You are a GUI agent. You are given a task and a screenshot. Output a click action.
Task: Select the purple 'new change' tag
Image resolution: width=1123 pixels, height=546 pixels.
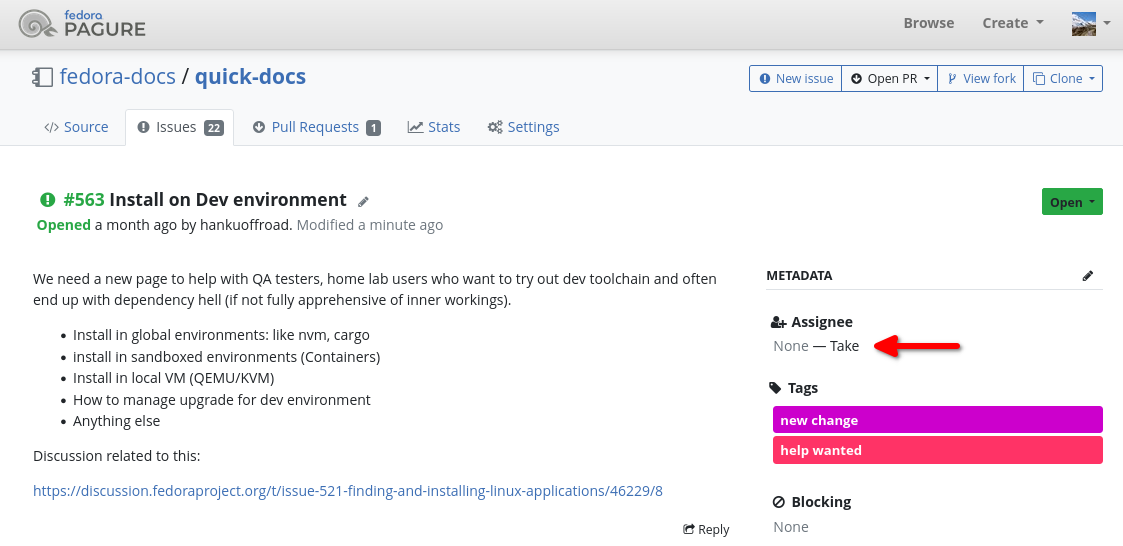937,420
